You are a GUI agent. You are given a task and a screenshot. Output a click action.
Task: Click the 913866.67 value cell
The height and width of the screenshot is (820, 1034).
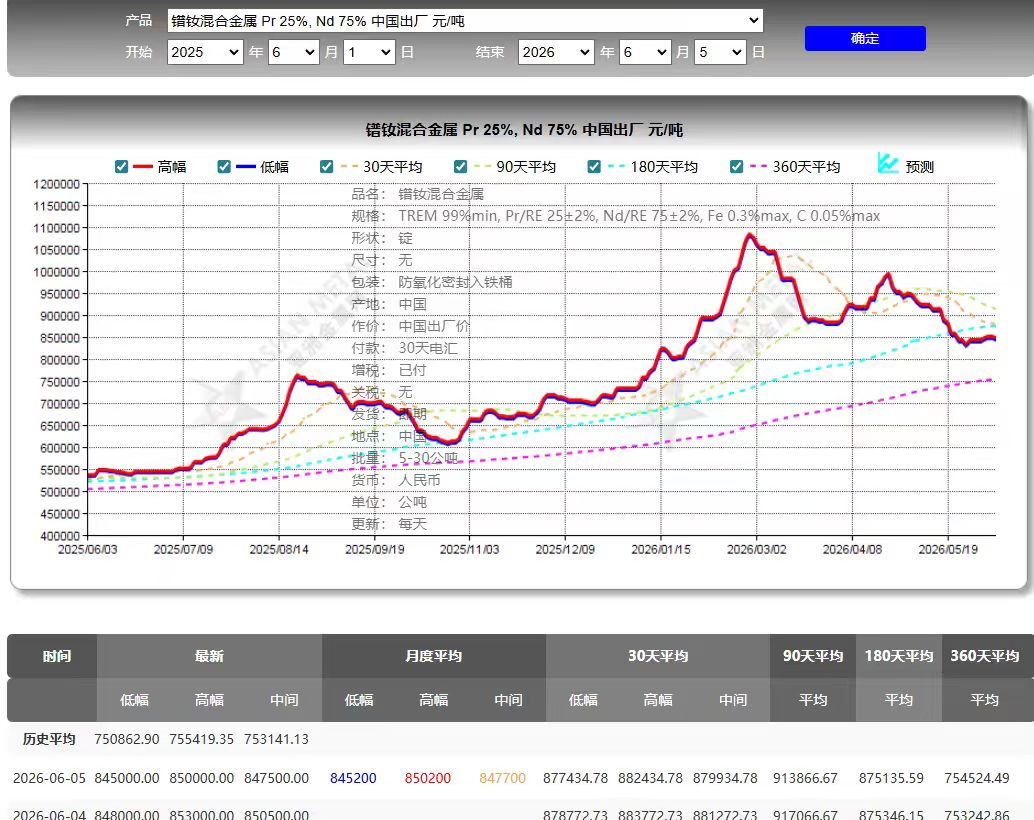(805, 778)
